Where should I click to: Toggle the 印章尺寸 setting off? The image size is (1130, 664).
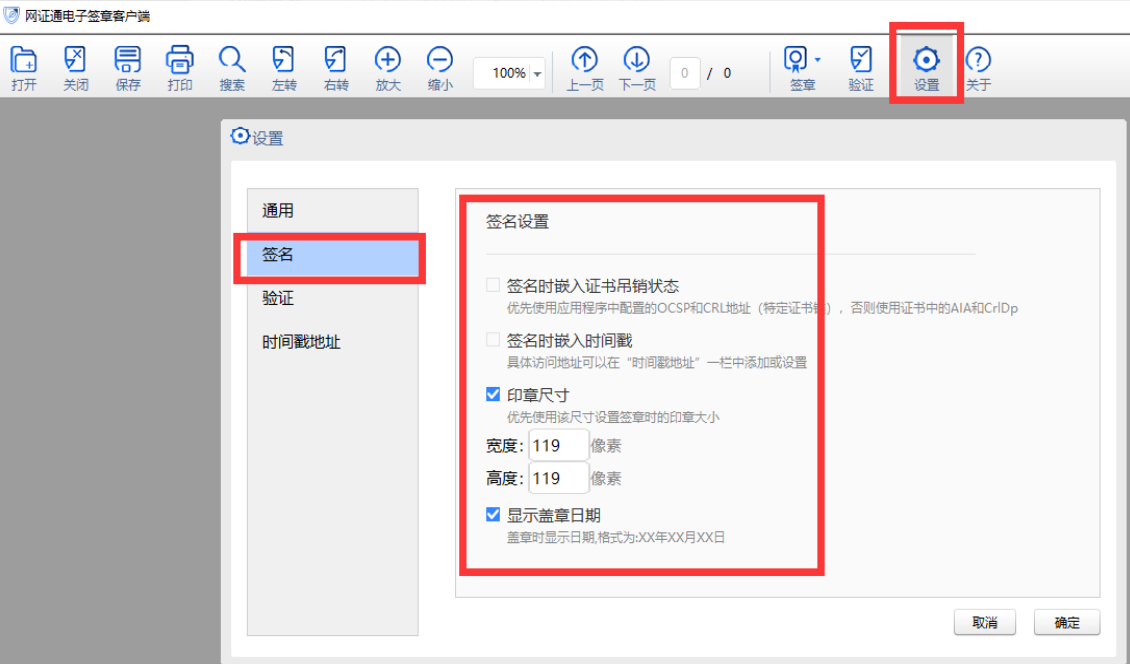click(x=492, y=393)
